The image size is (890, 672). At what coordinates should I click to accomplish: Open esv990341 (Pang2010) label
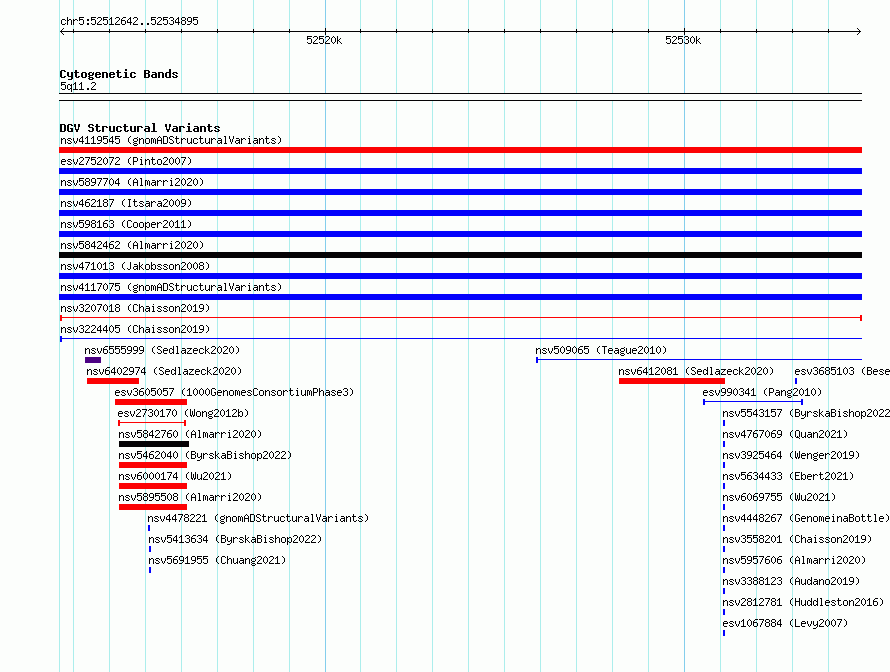(762, 392)
